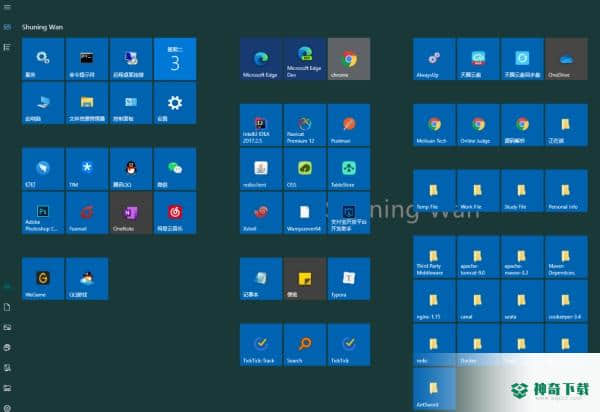
Task: Open the Study File folder tile
Action: 522,191
